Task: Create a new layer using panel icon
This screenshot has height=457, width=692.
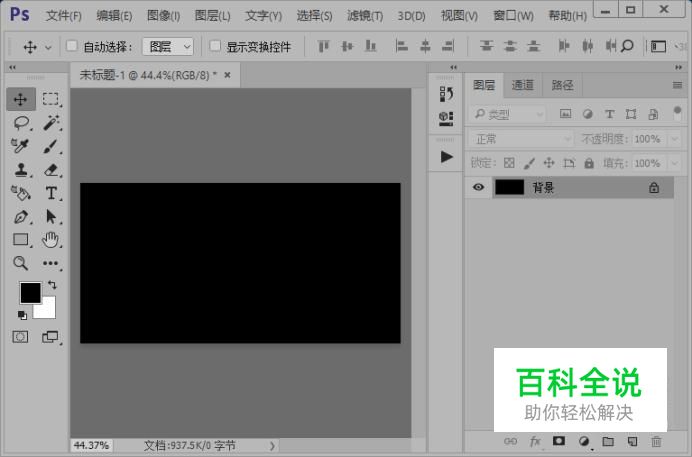Action: click(632, 441)
